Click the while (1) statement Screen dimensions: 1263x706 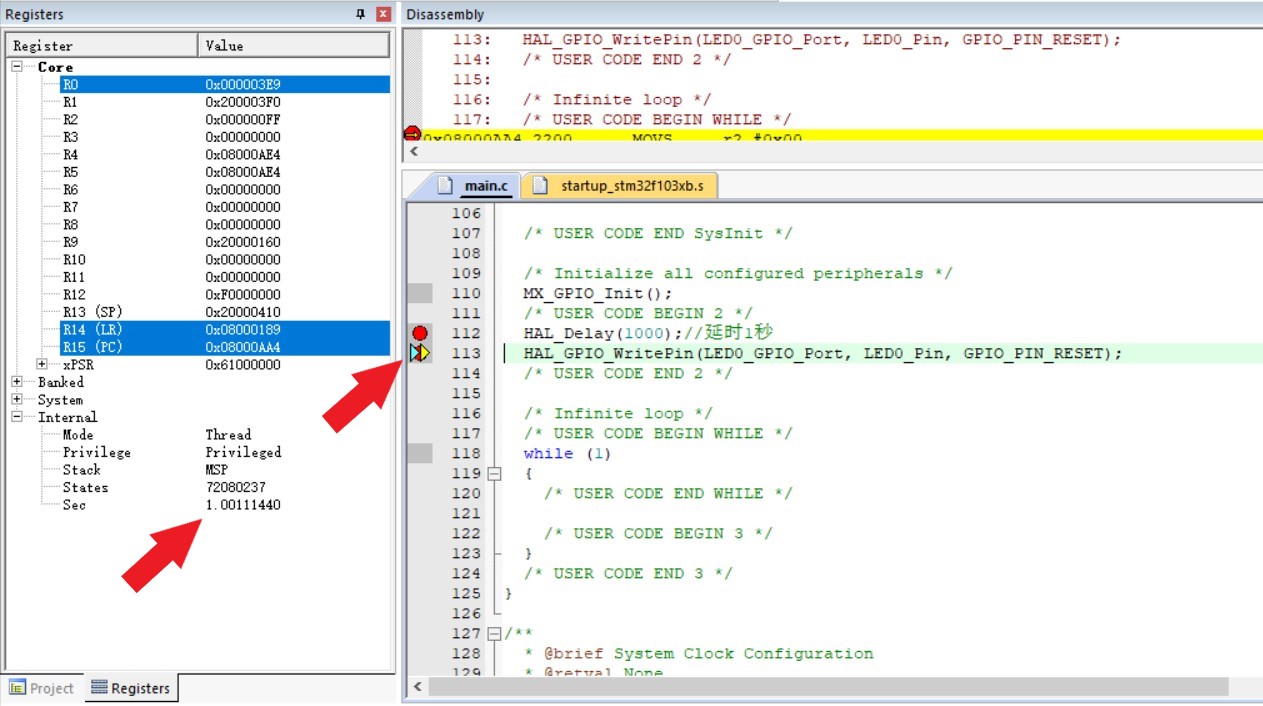click(x=567, y=453)
